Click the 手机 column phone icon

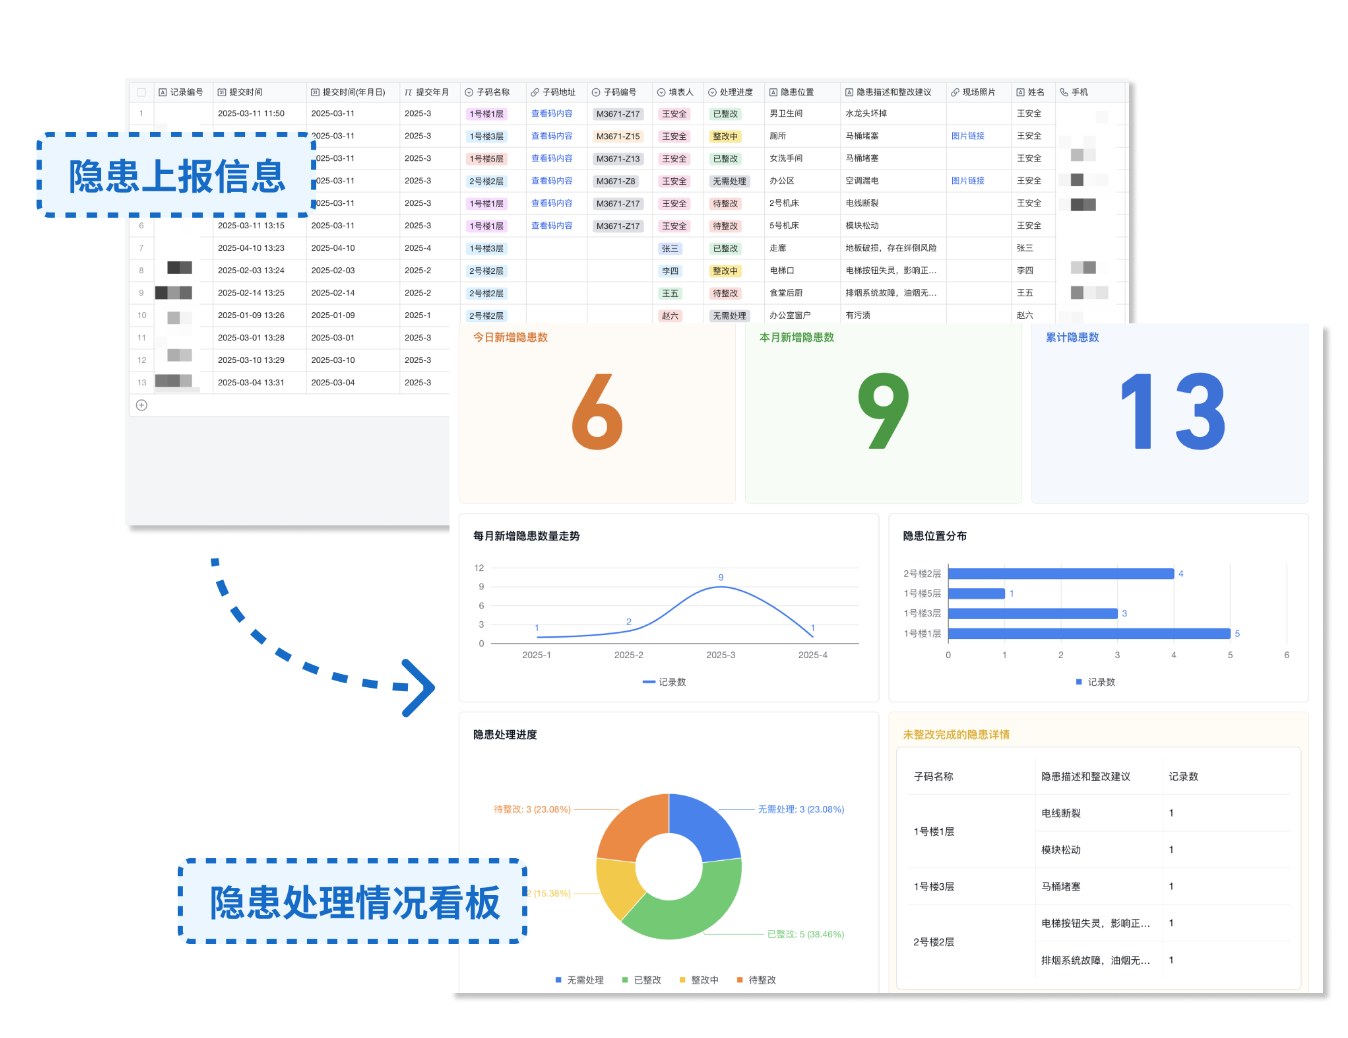(x=1064, y=92)
